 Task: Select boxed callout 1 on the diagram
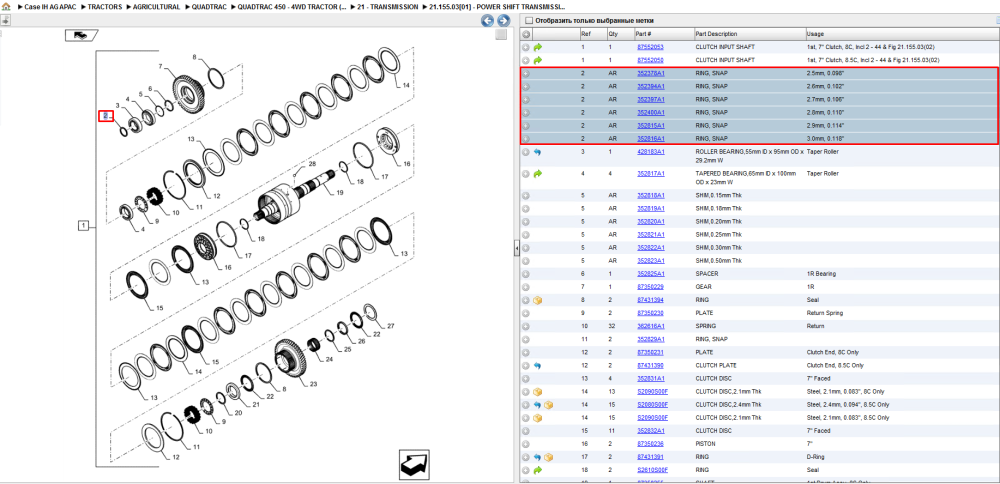click(x=84, y=225)
